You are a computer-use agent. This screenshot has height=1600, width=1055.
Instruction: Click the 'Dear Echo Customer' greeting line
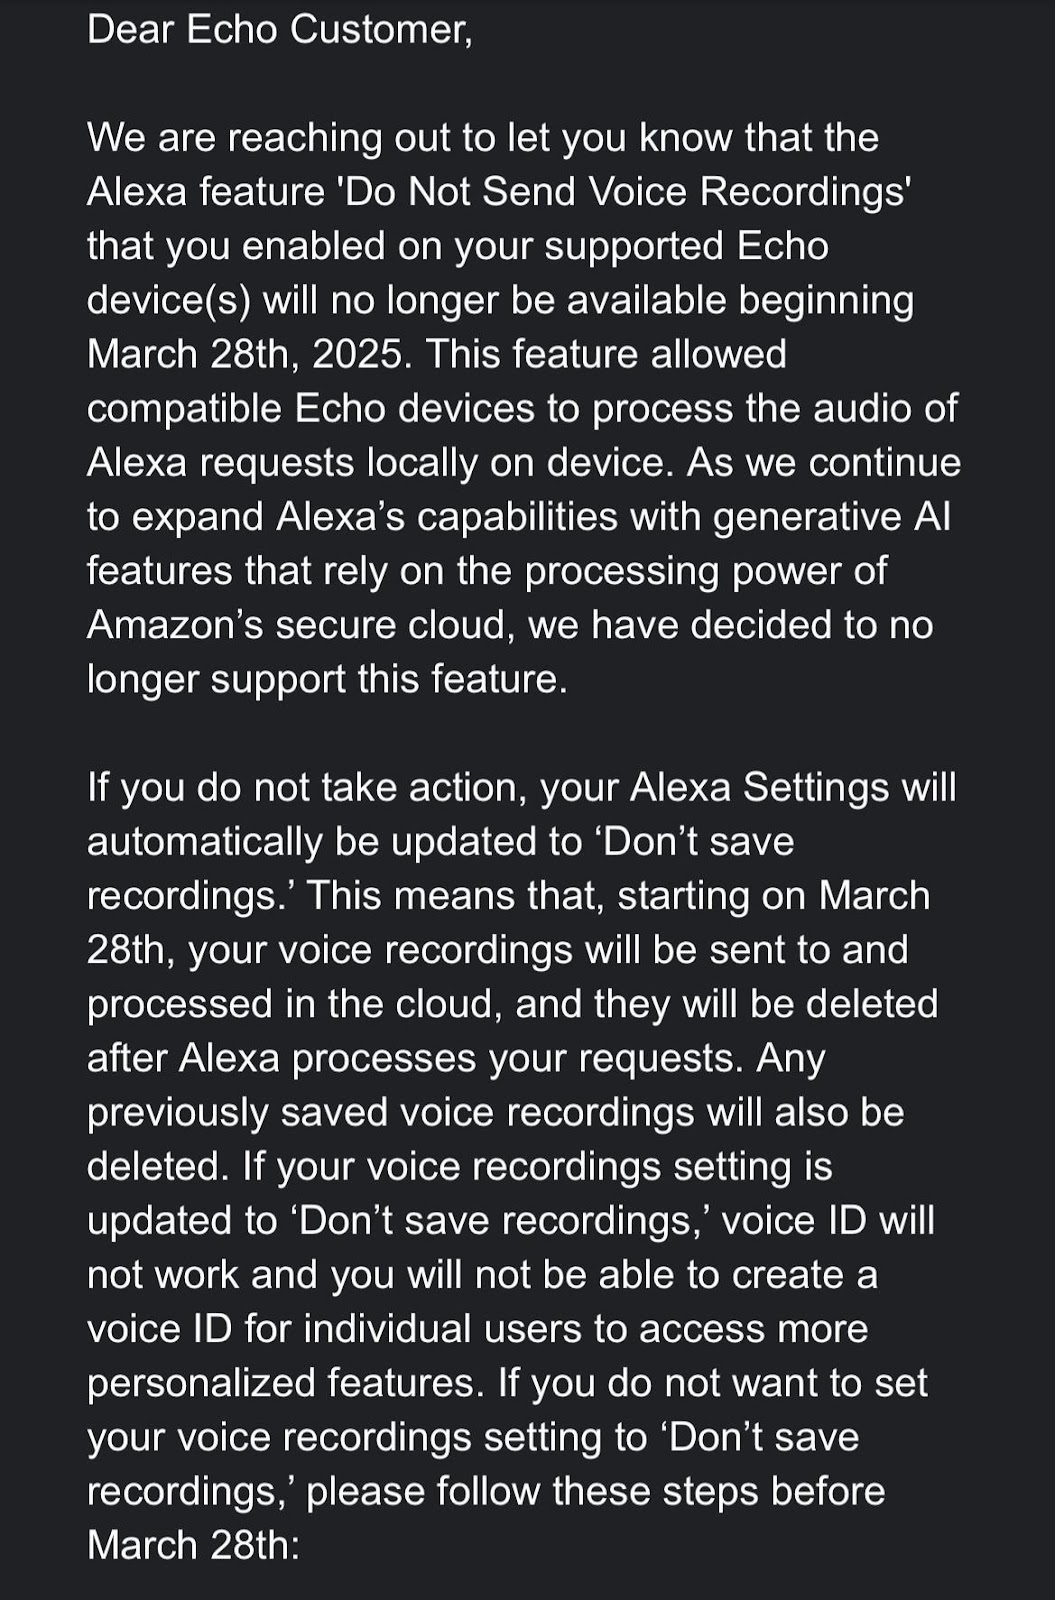coord(279,30)
